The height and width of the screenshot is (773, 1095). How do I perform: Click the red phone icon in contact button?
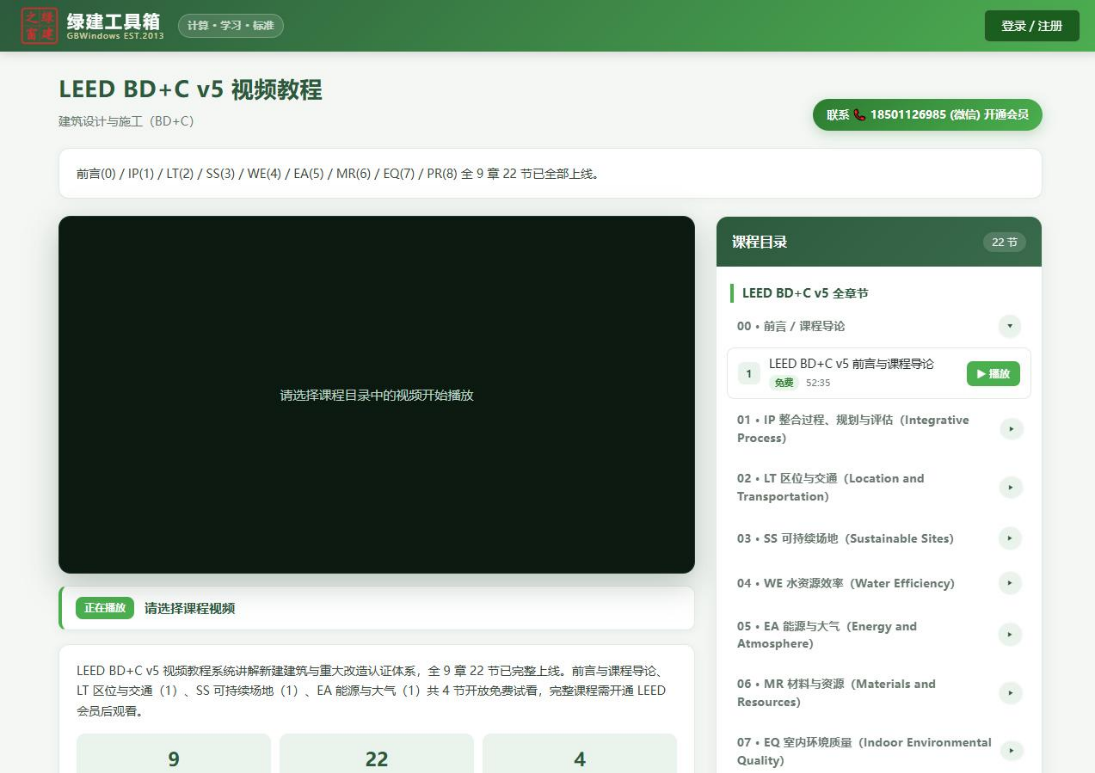[x=859, y=115]
